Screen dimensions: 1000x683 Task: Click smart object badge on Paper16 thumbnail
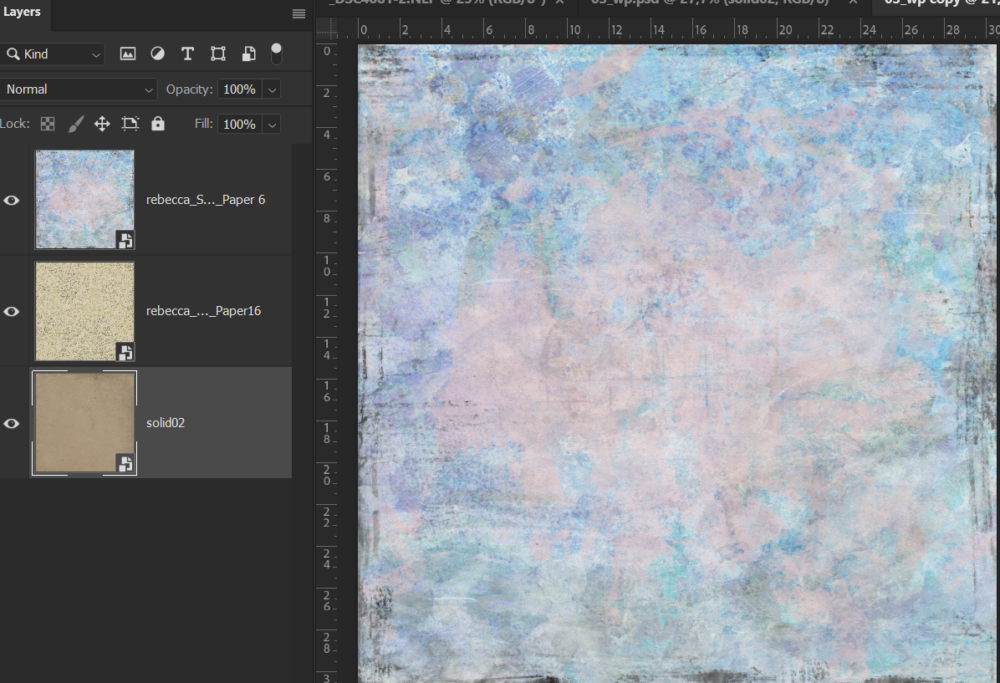point(126,351)
